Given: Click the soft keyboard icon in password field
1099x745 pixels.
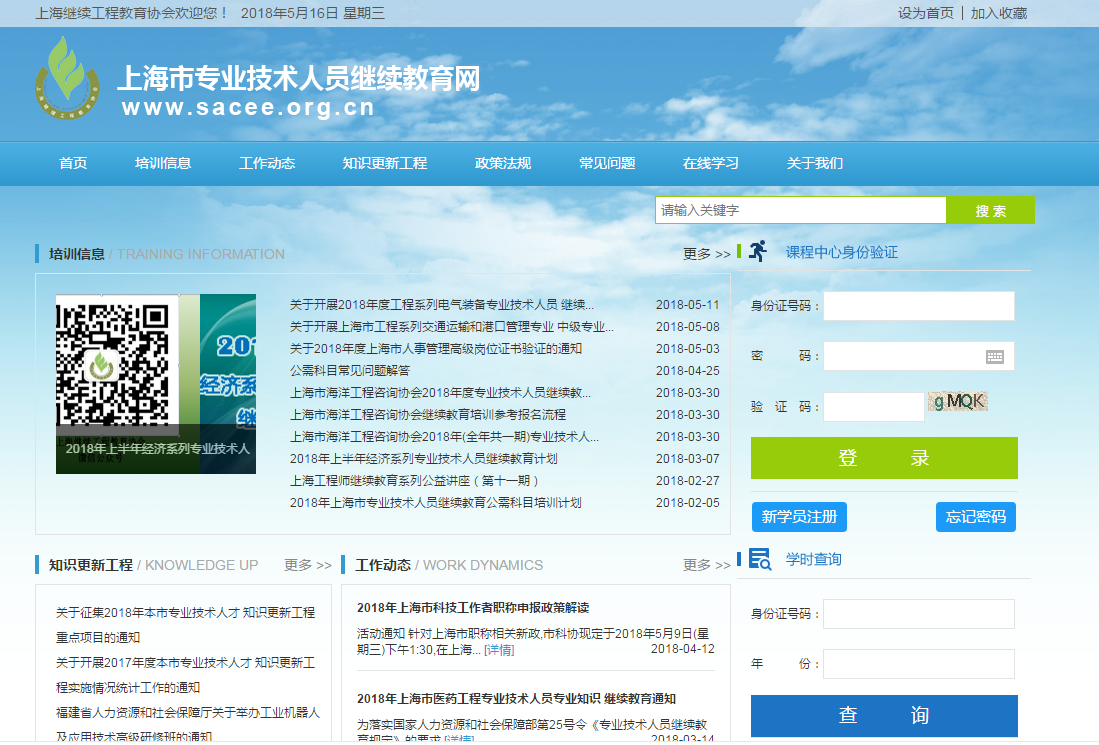Looking at the screenshot, I should 994,357.
